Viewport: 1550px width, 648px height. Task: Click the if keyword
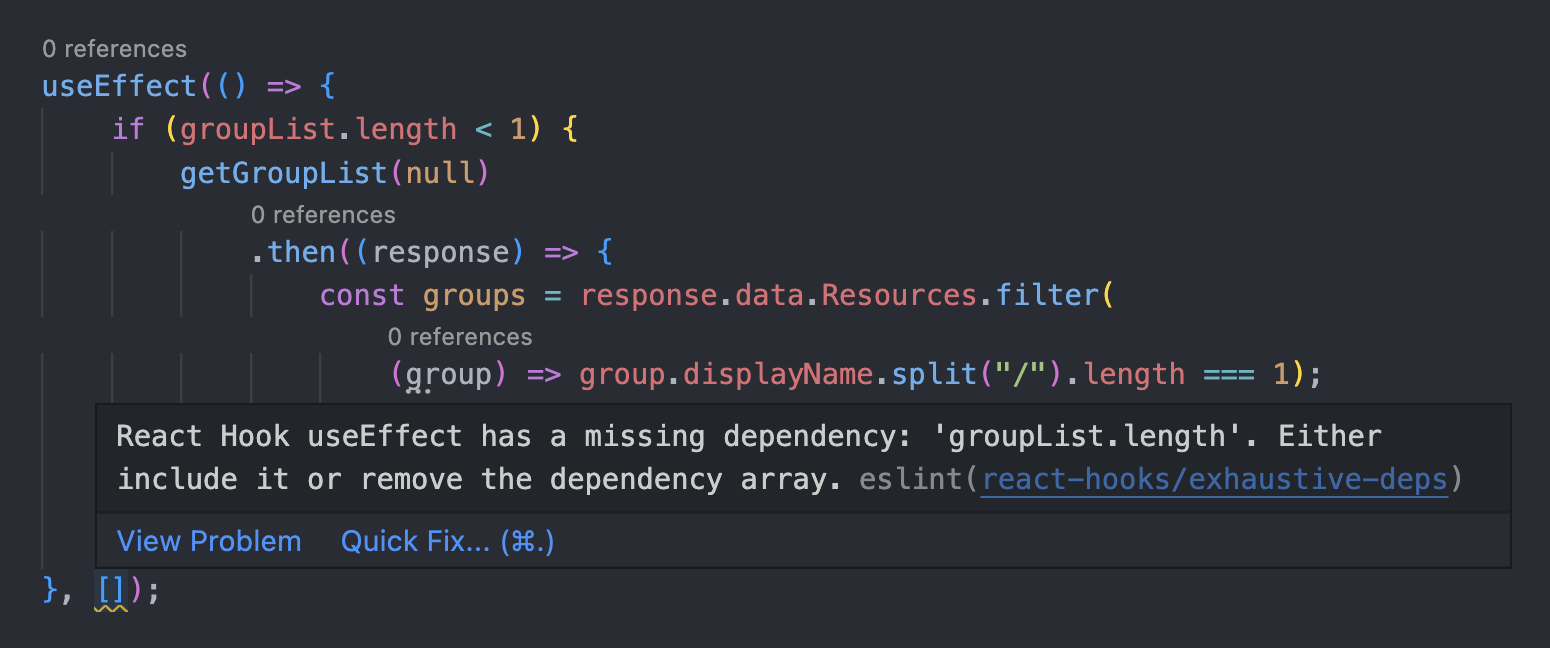pyautogui.click(x=128, y=129)
